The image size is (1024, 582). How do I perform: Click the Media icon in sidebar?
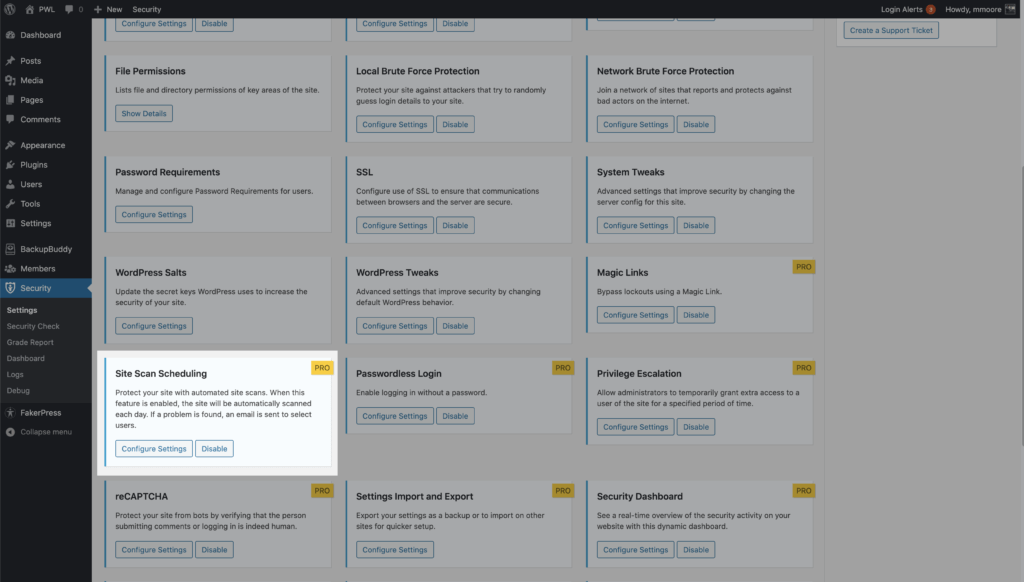(x=10, y=80)
